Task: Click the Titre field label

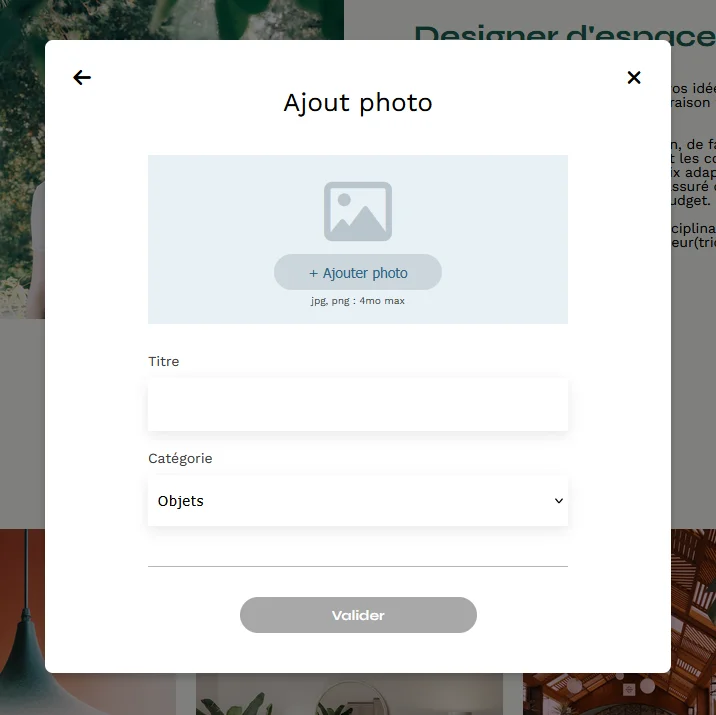Action: tap(163, 361)
